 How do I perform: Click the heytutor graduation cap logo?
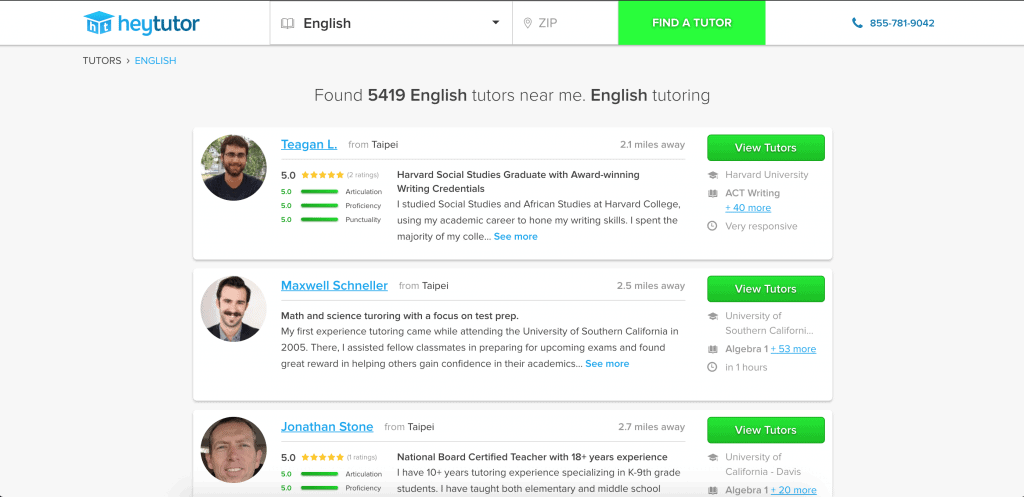99,23
